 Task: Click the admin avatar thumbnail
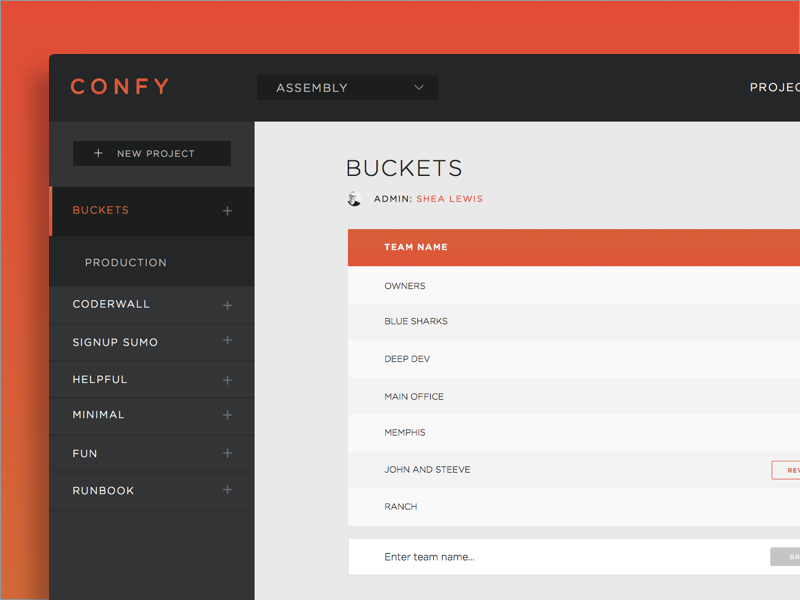[x=355, y=198]
